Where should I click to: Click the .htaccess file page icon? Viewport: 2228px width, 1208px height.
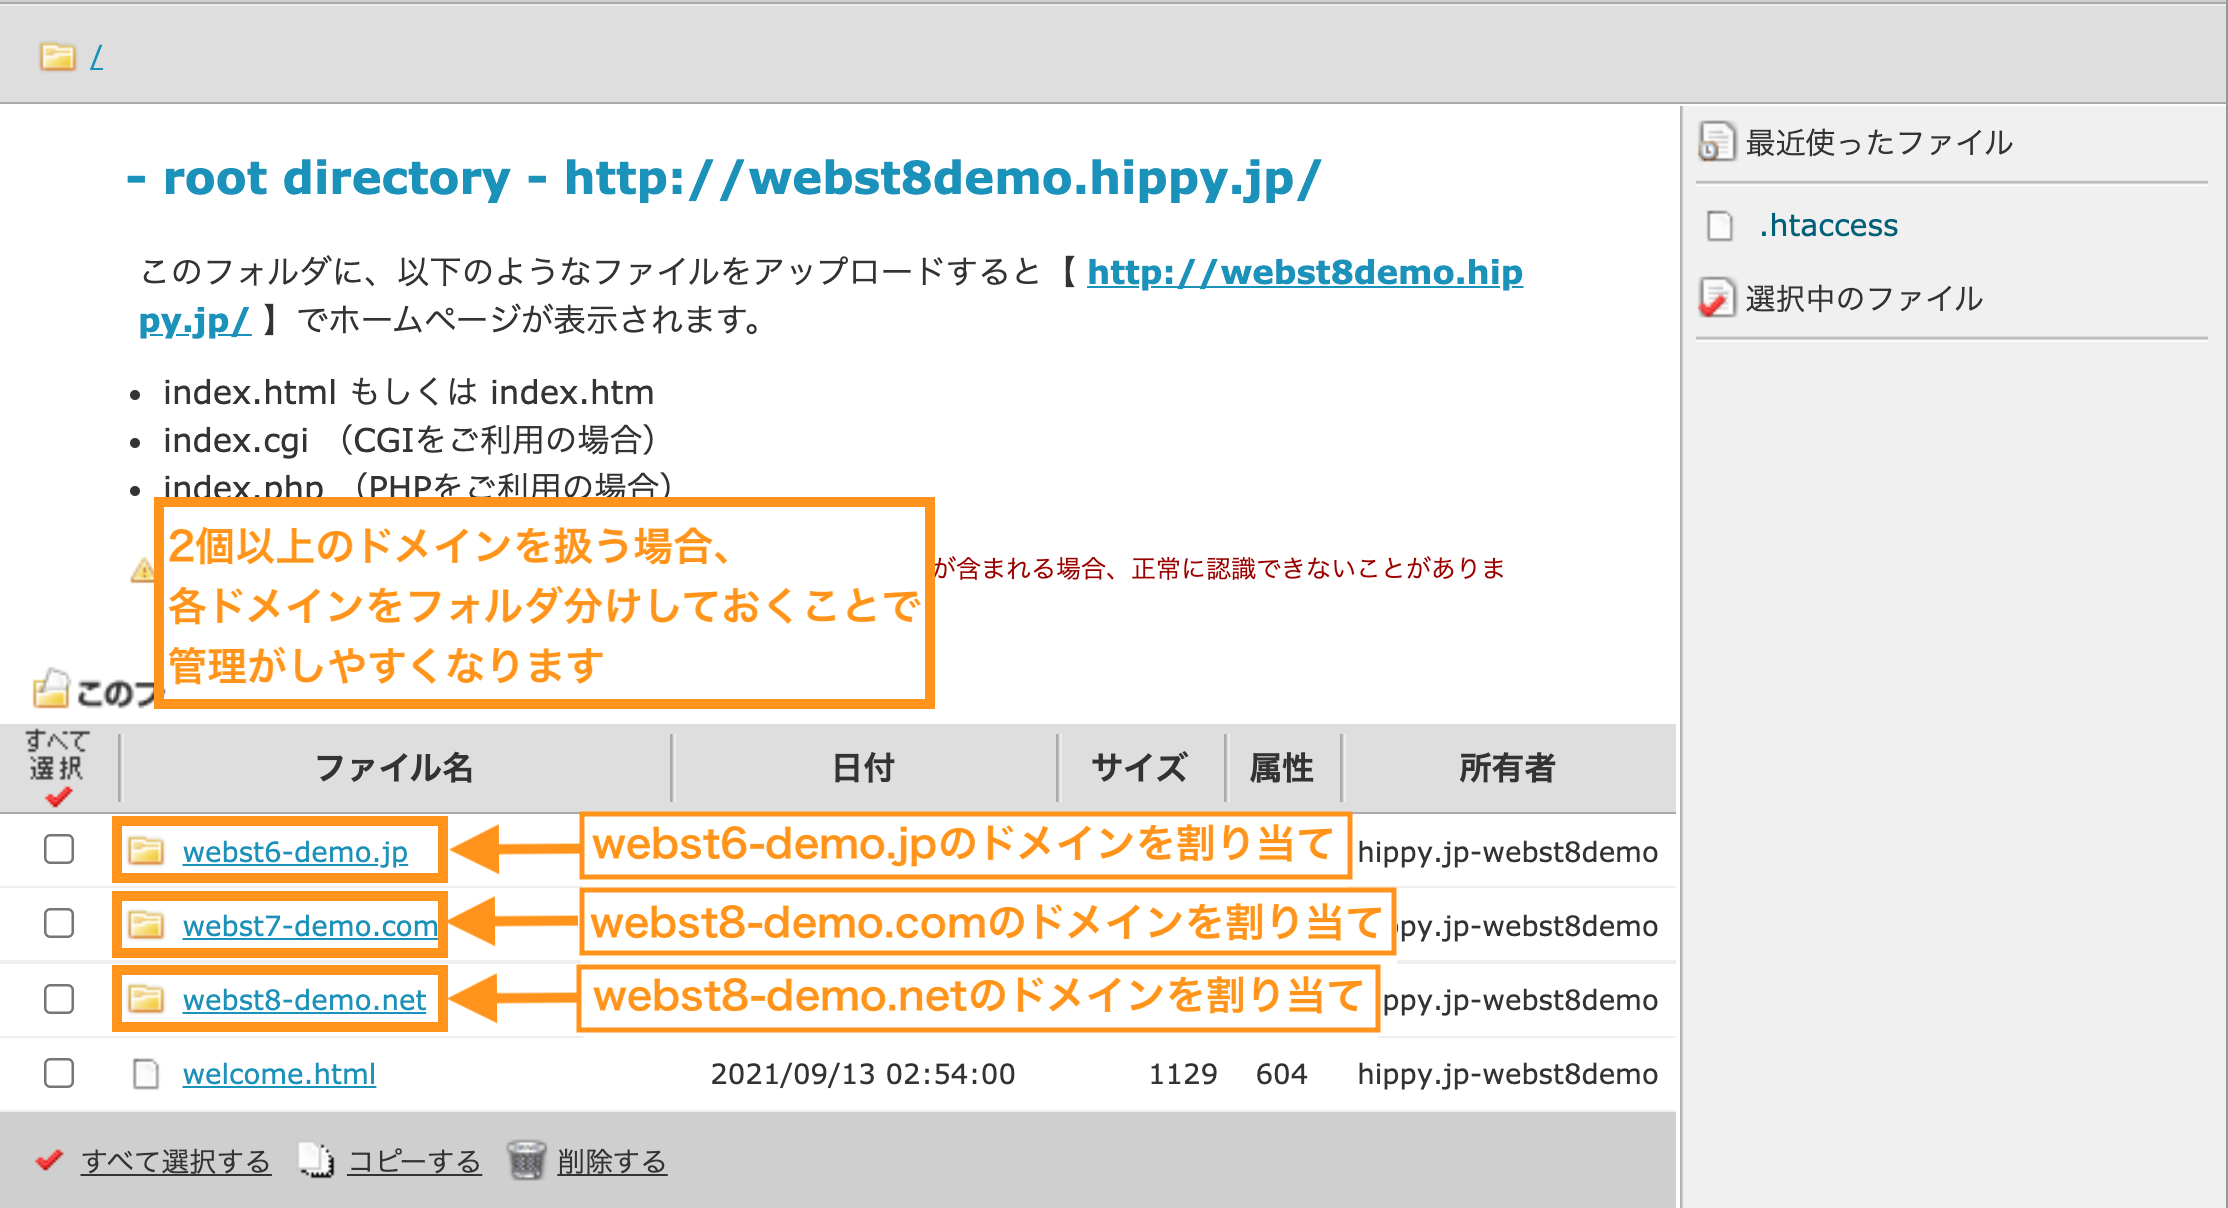pos(1720,226)
